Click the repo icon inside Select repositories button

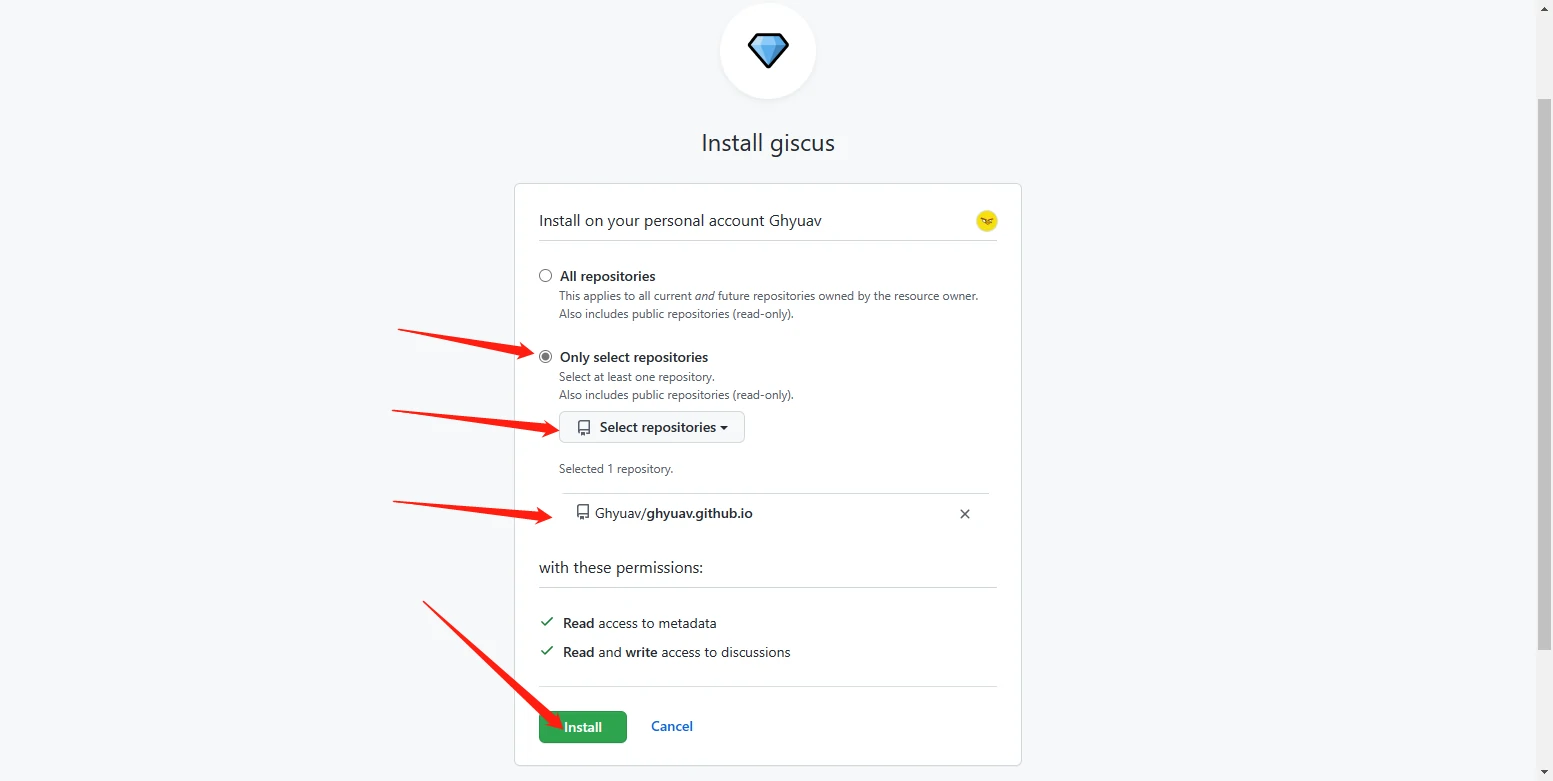coord(585,428)
